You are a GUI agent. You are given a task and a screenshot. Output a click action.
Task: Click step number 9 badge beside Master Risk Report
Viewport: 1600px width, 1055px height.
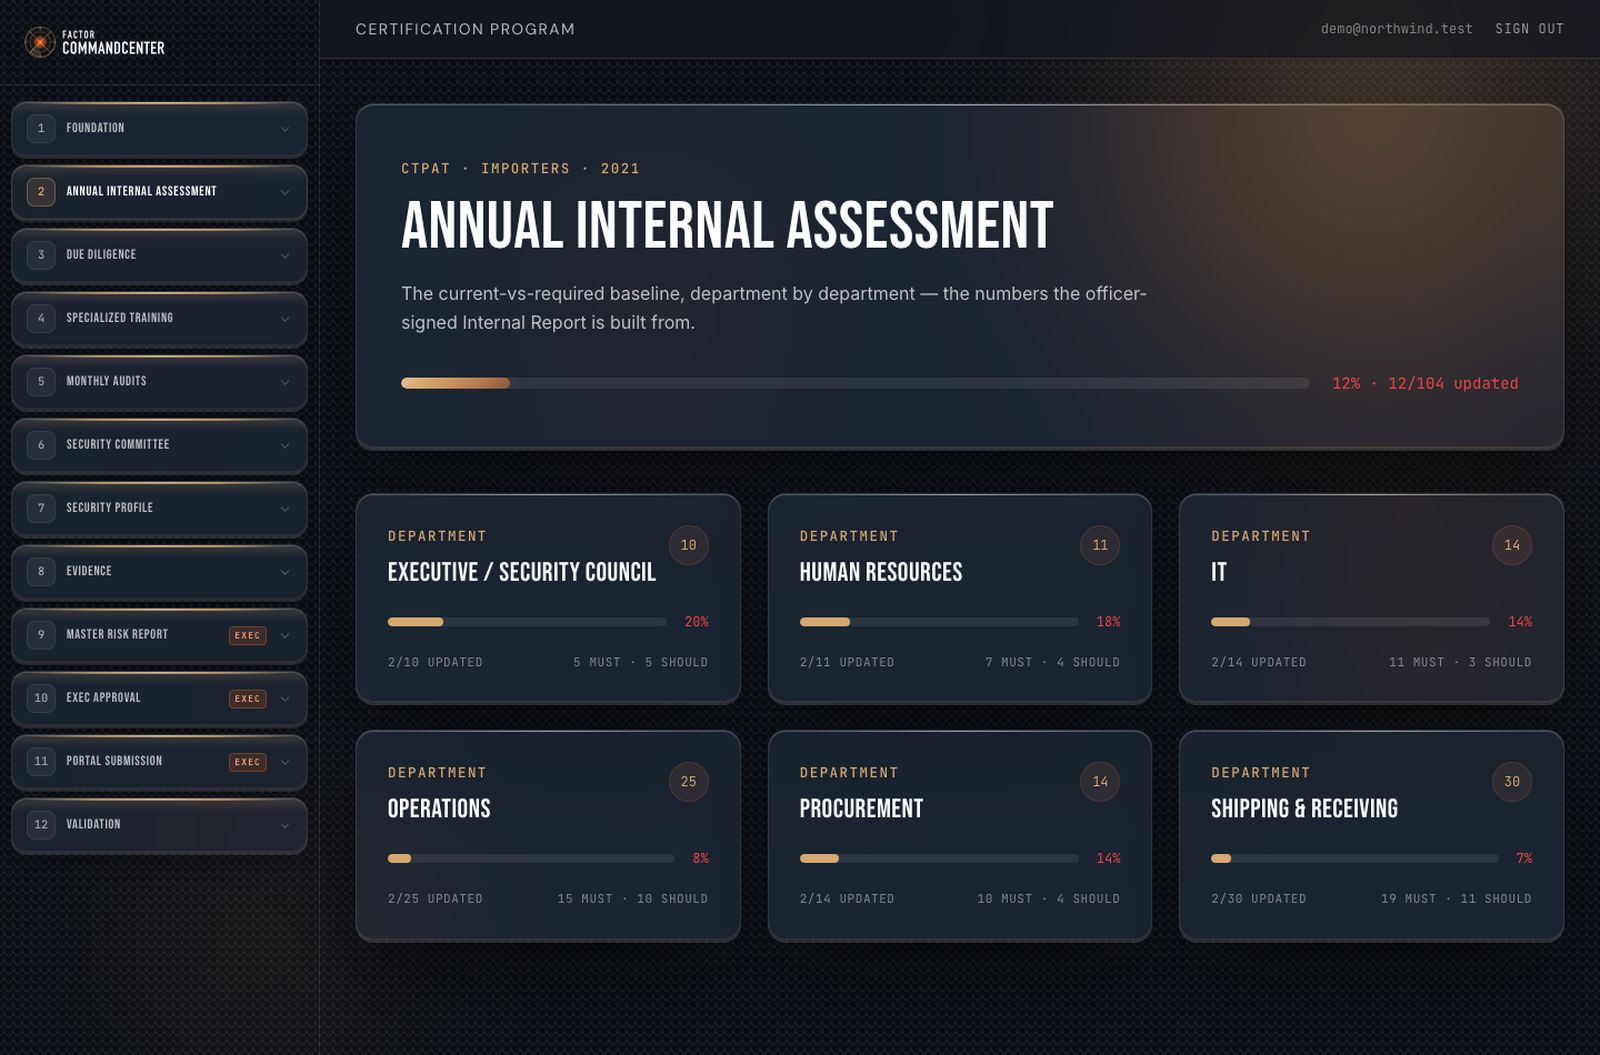(41, 634)
